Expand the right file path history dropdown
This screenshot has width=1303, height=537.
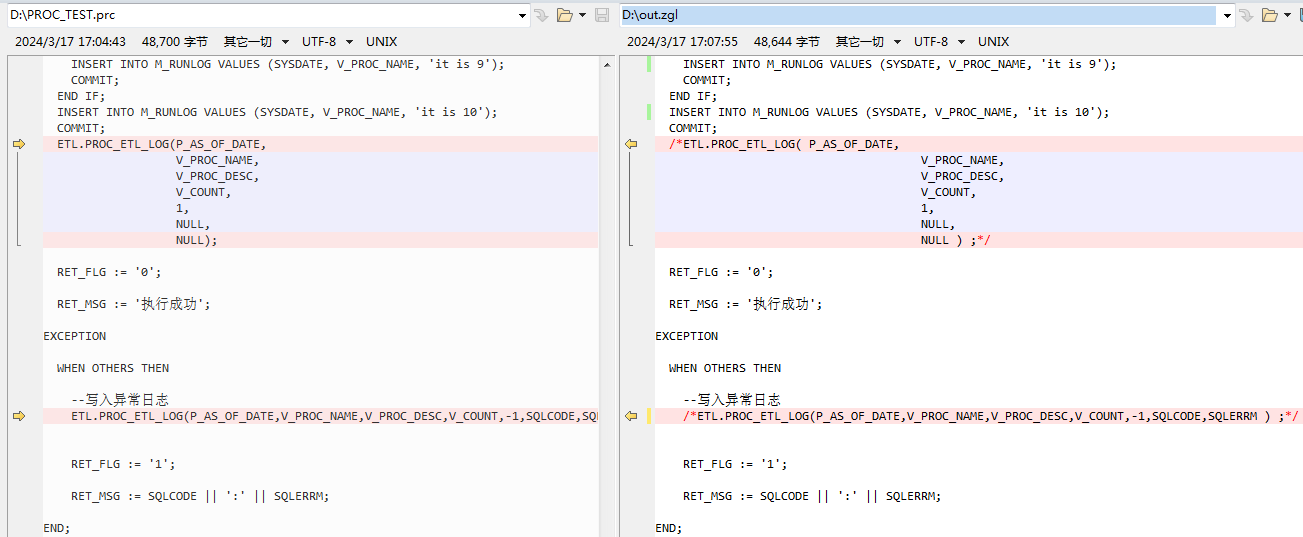(x=1226, y=15)
